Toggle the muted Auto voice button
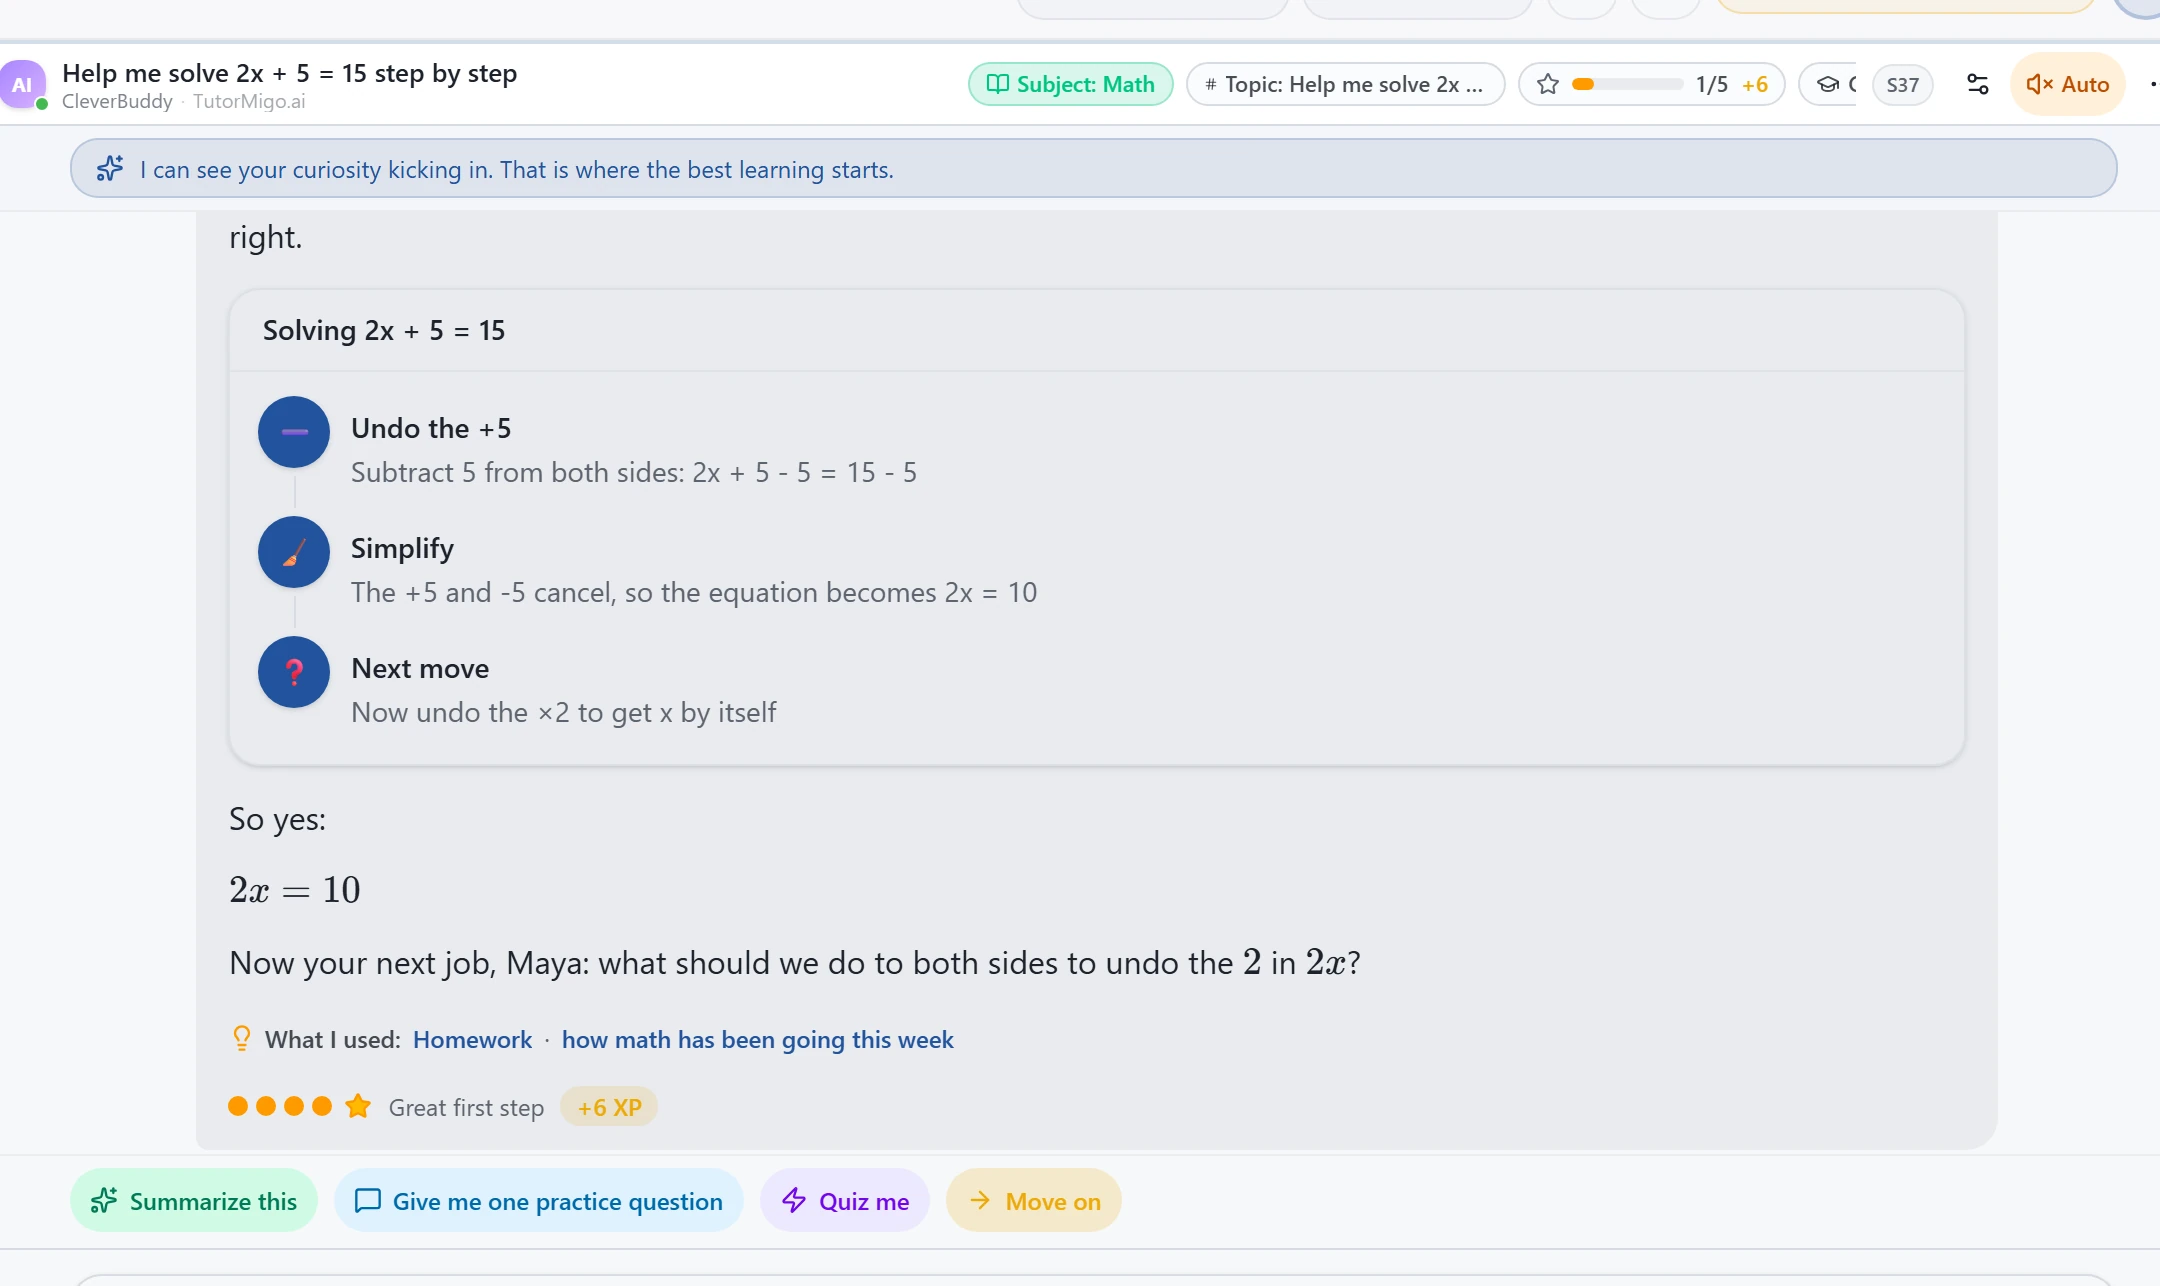This screenshot has height=1286, width=2160. click(2067, 85)
